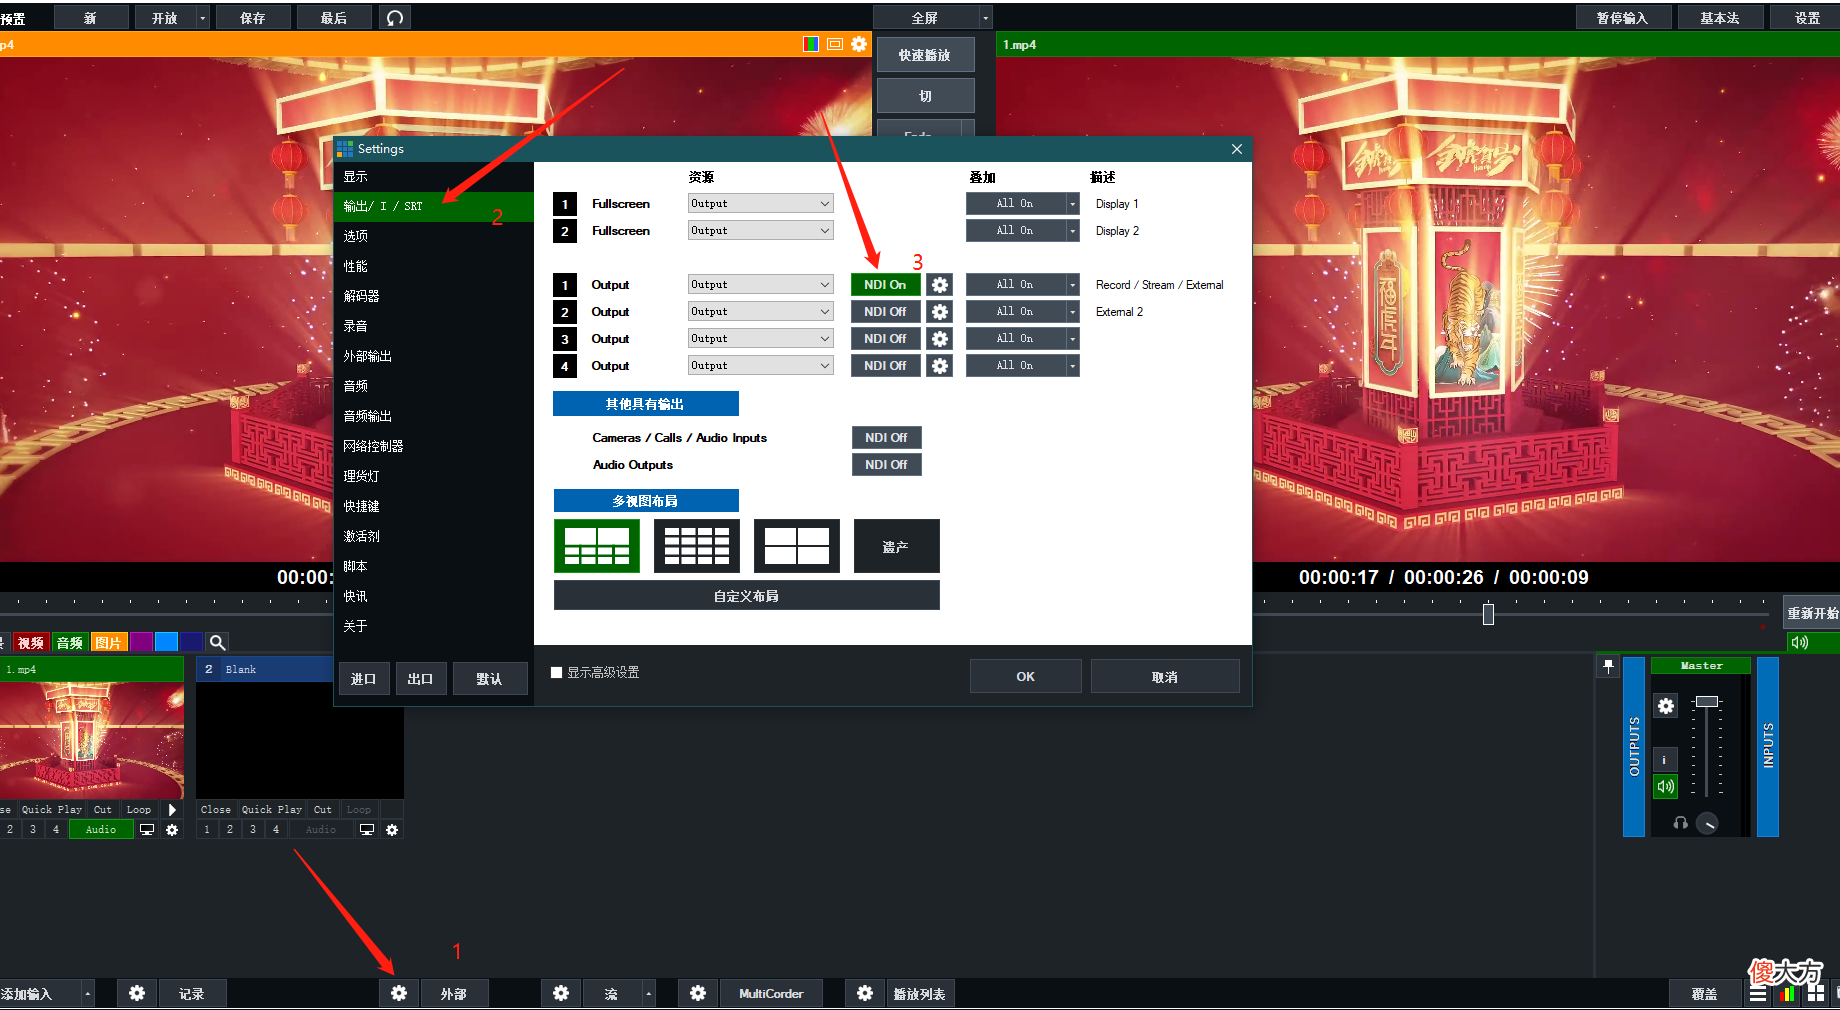
Task: Open recording settings gear beside 记录
Action: (137, 993)
